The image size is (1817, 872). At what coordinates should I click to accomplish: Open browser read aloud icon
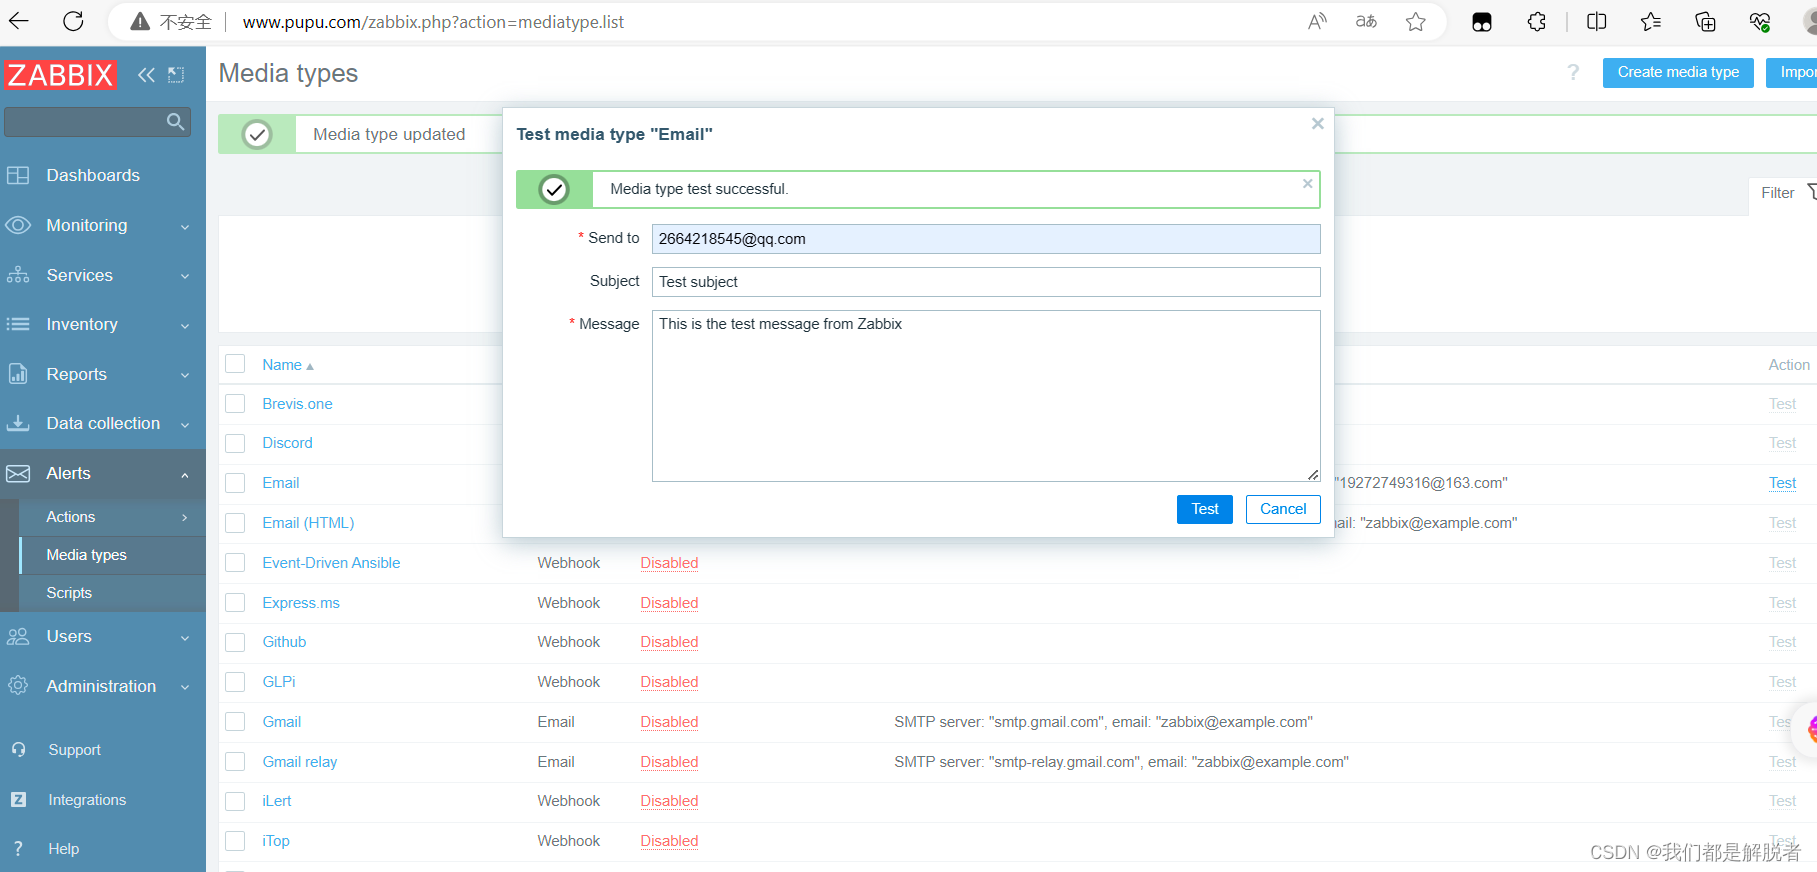point(1317,22)
